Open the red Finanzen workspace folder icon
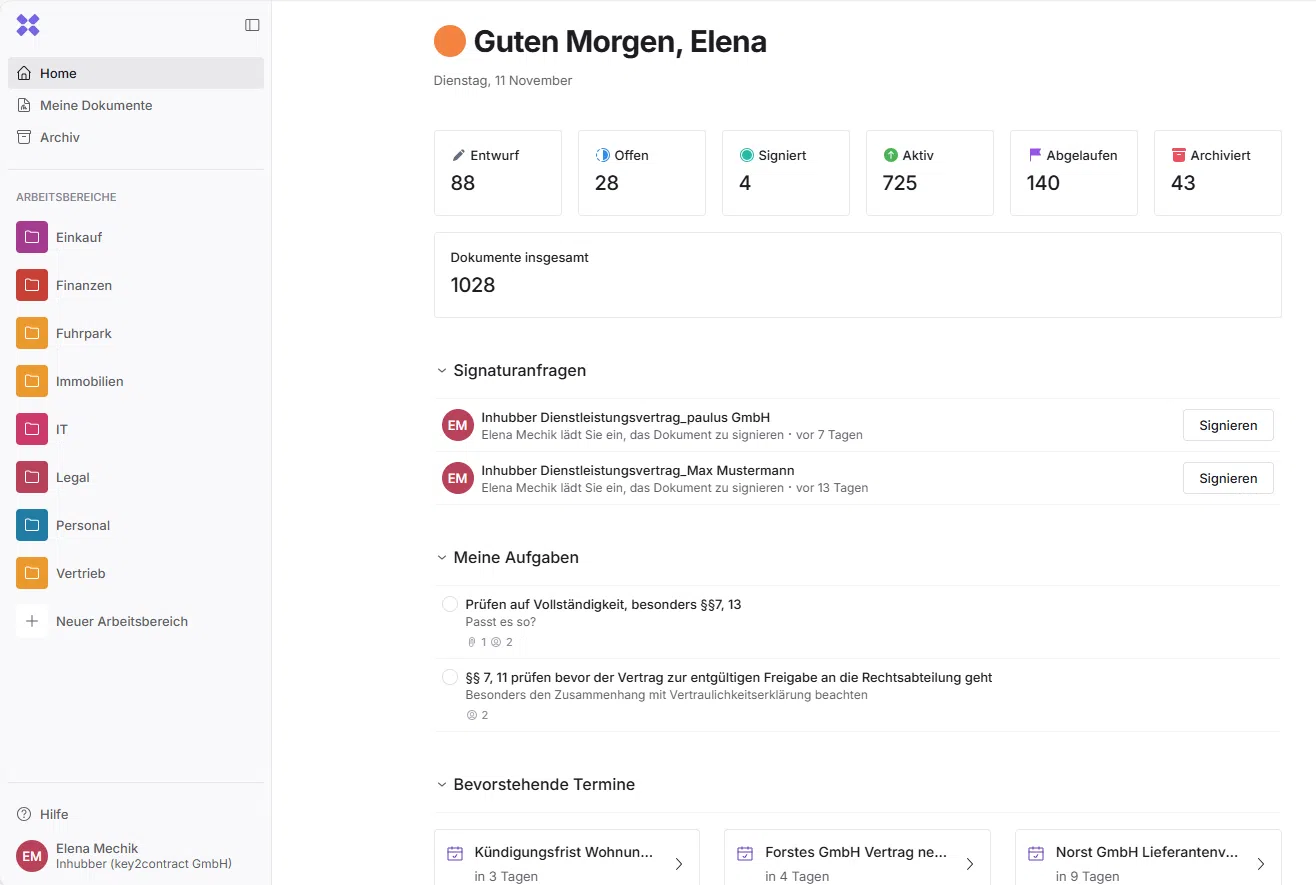 pyautogui.click(x=32, y=285)
